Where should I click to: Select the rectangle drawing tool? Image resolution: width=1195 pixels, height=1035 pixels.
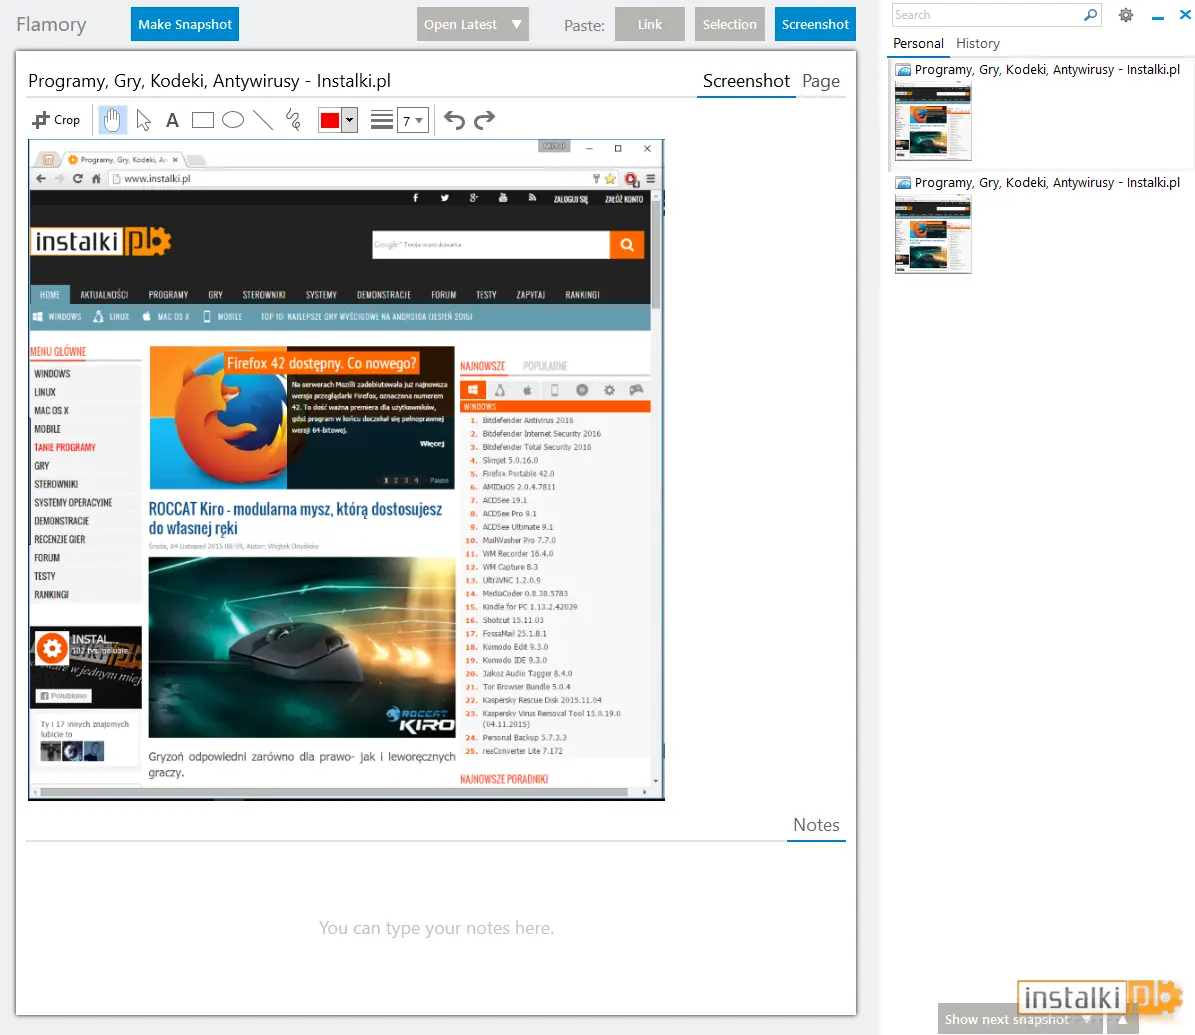pyautogui.click(x=203, y=120)
